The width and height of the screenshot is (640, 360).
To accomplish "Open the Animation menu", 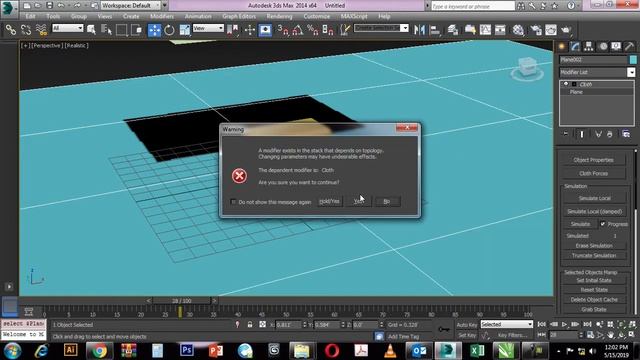I will 198,16.
